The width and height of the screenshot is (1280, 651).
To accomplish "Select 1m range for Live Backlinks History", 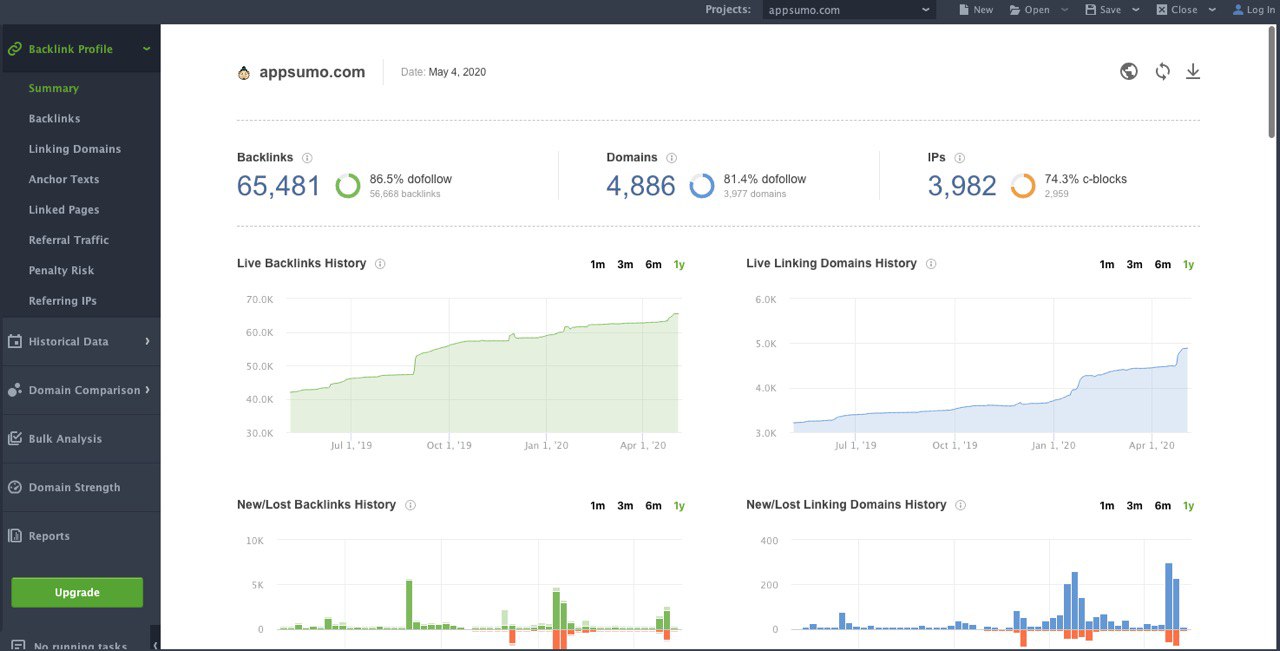I will point(597,265).
